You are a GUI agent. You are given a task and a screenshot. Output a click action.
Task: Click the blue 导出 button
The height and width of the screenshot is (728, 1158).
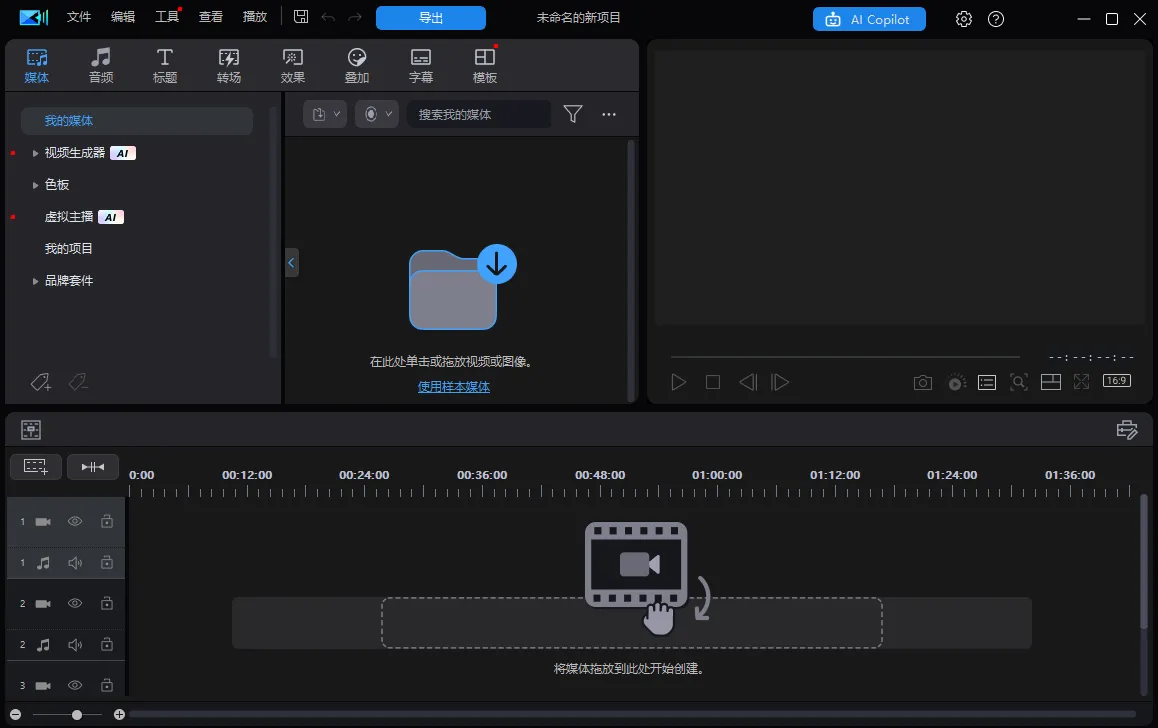(x=430, y=18)
